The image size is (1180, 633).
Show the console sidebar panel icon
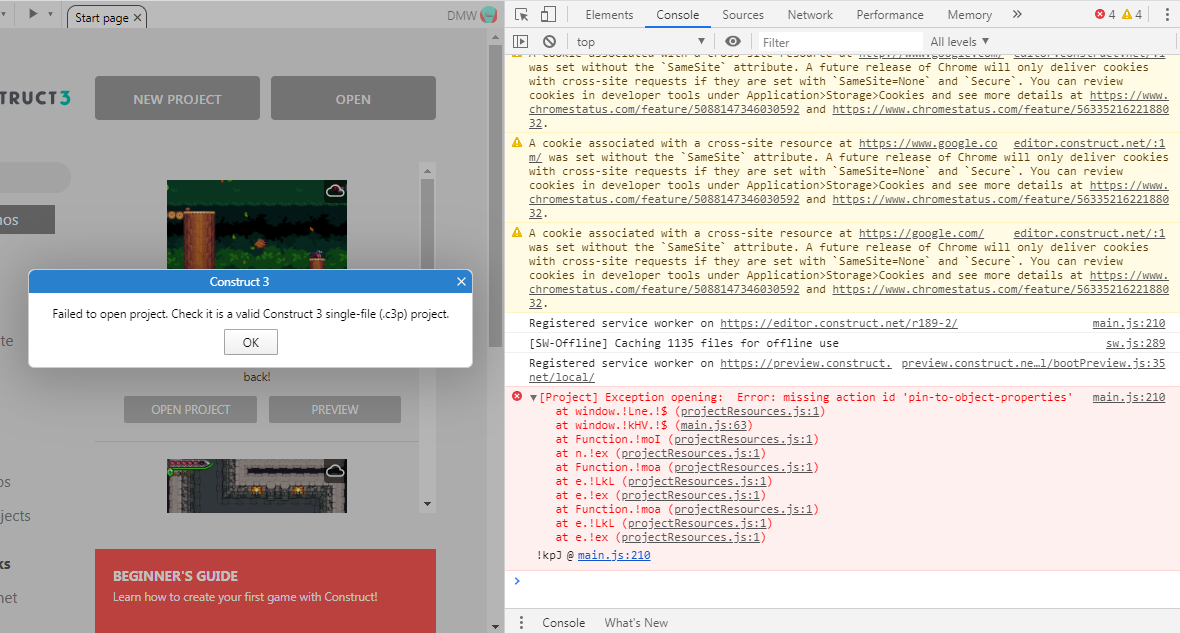521,41
